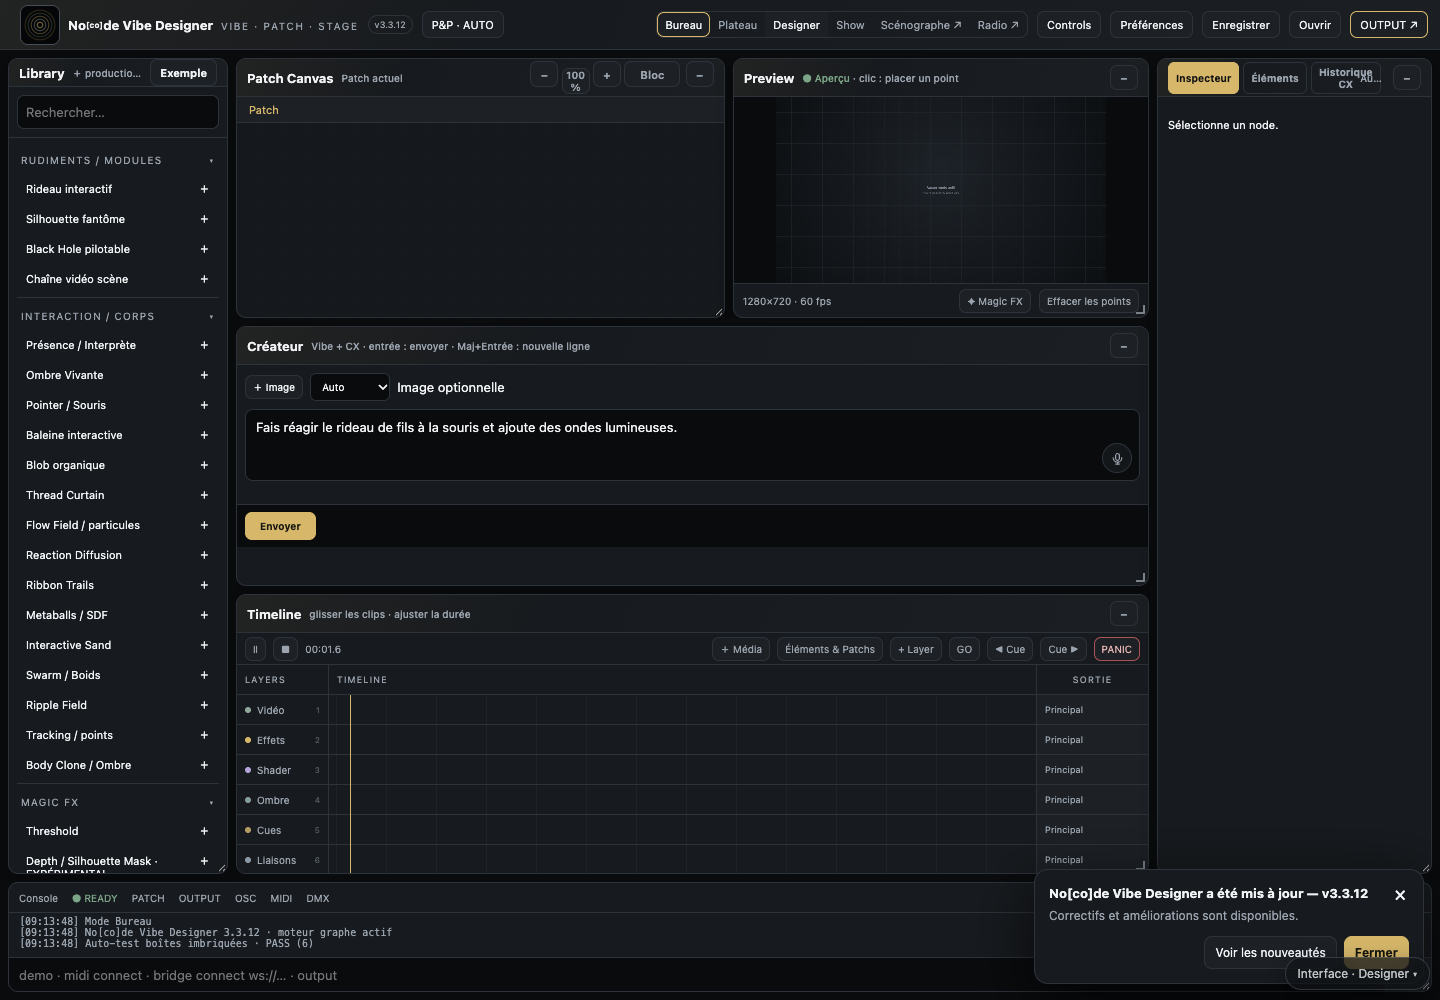1440x1000 pixels.
Task: Add the Ombre Vivante module
Action: click(204, 375)
